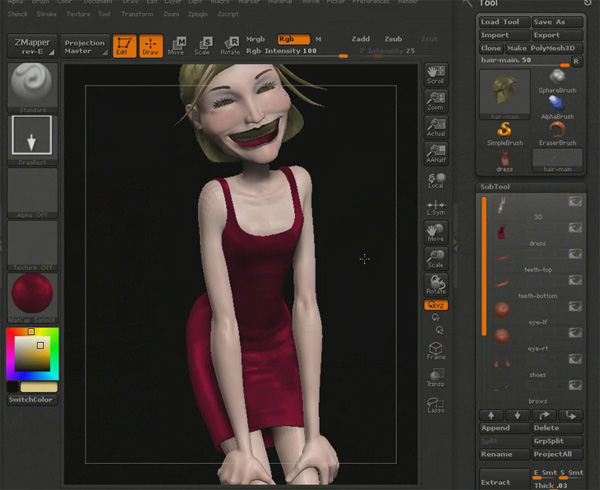Image resolution: width=600 pixels, height=490 pixels.
Task: Toggle the Mrgb mode
Action: (256, 39)
